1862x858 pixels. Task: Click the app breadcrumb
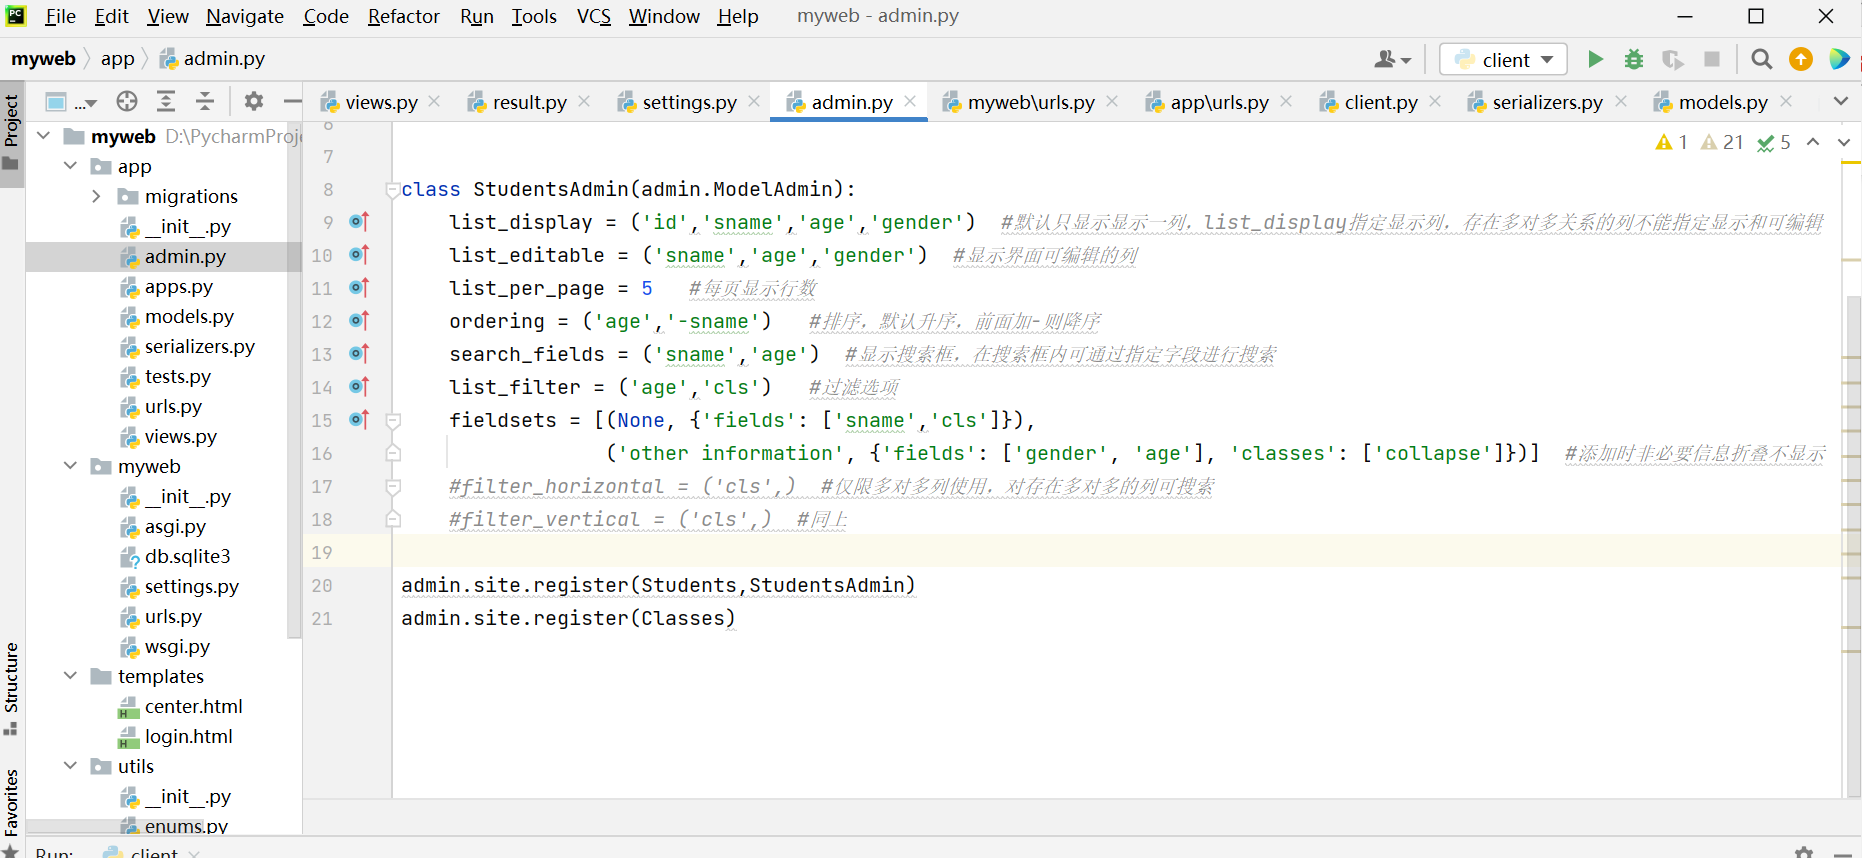click(x=117, y=59)
